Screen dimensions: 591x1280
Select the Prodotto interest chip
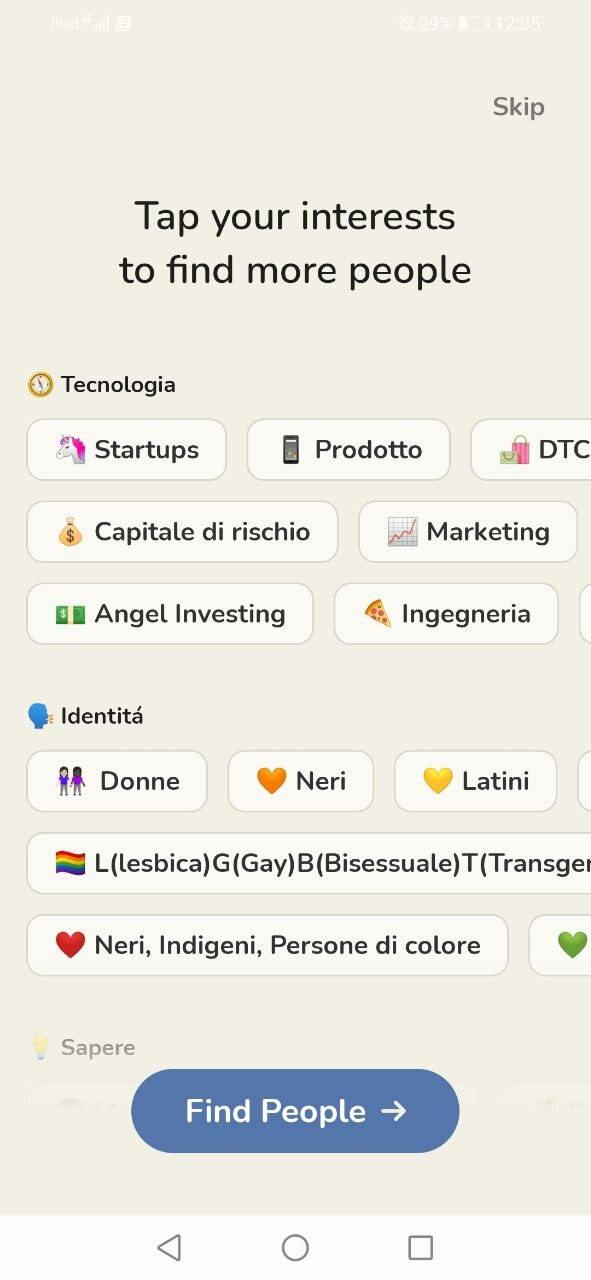(349, 450)
